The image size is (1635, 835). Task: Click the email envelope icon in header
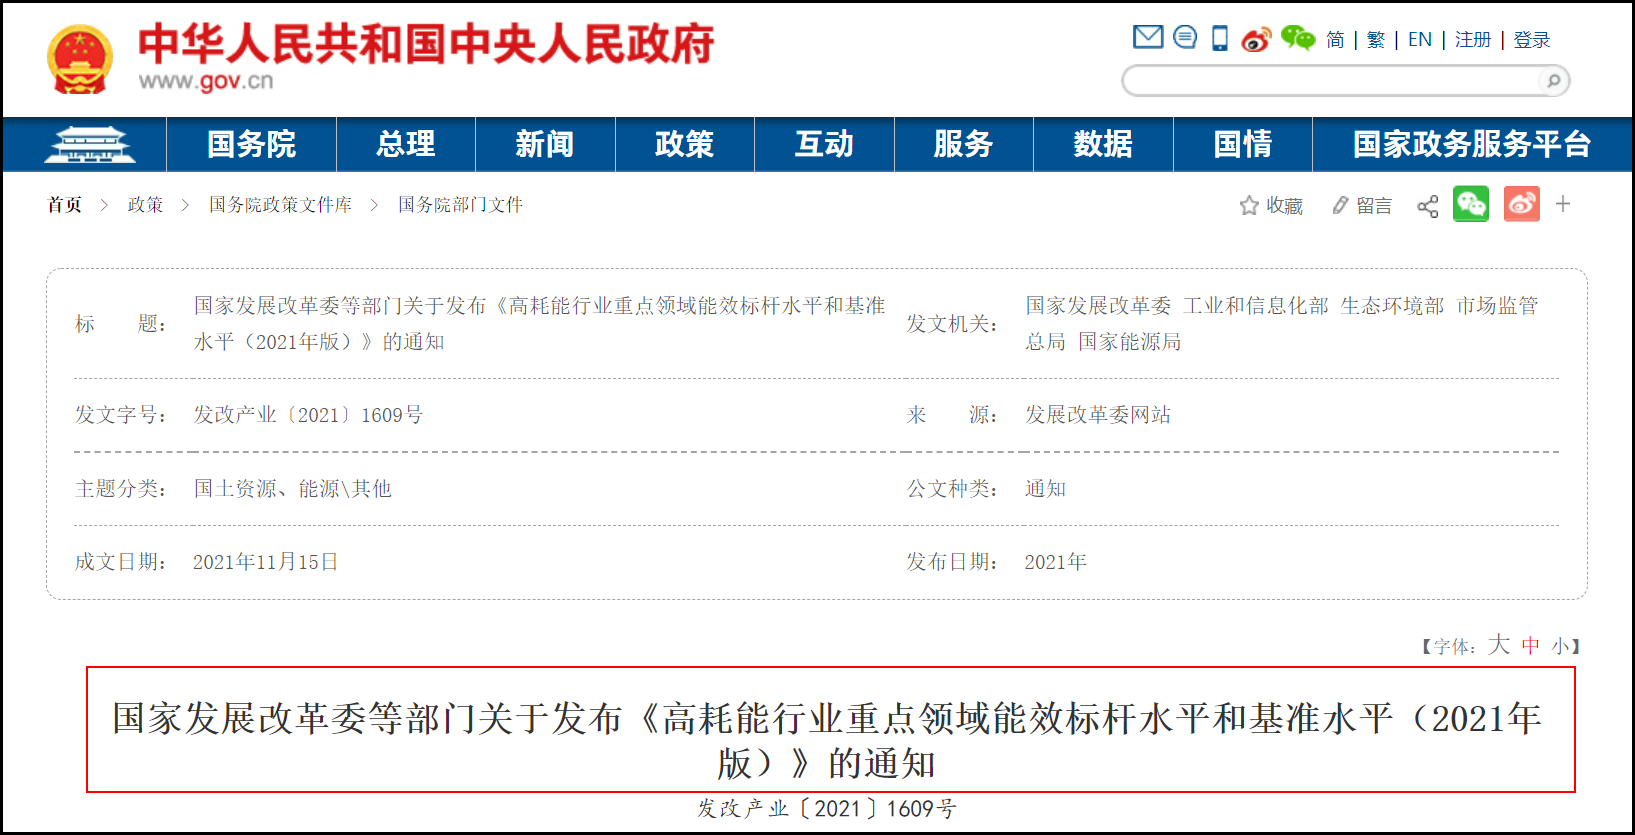pyautogui.click(x=1148, y=38)
